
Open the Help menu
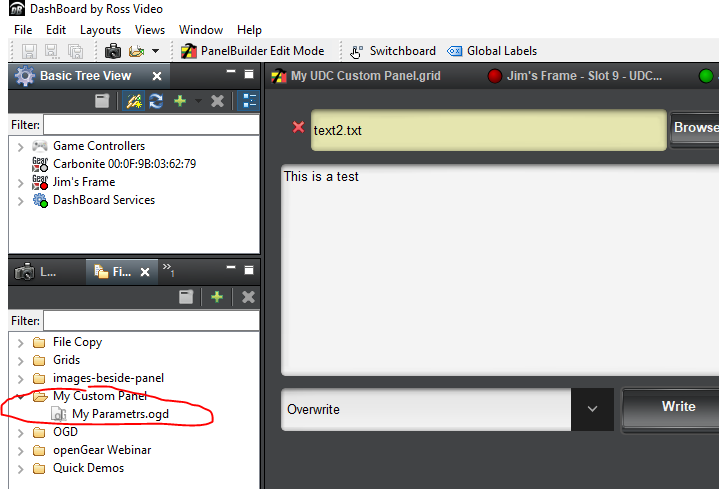[x=249, y=30]
